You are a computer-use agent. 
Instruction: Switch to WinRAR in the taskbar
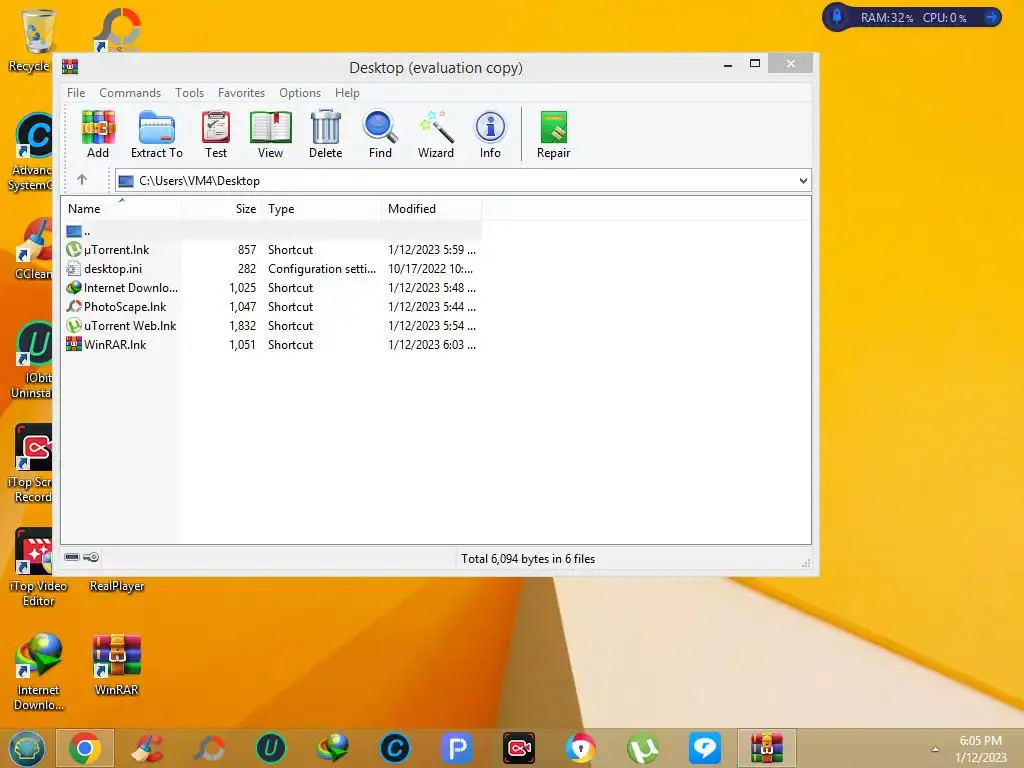[767, 748]
